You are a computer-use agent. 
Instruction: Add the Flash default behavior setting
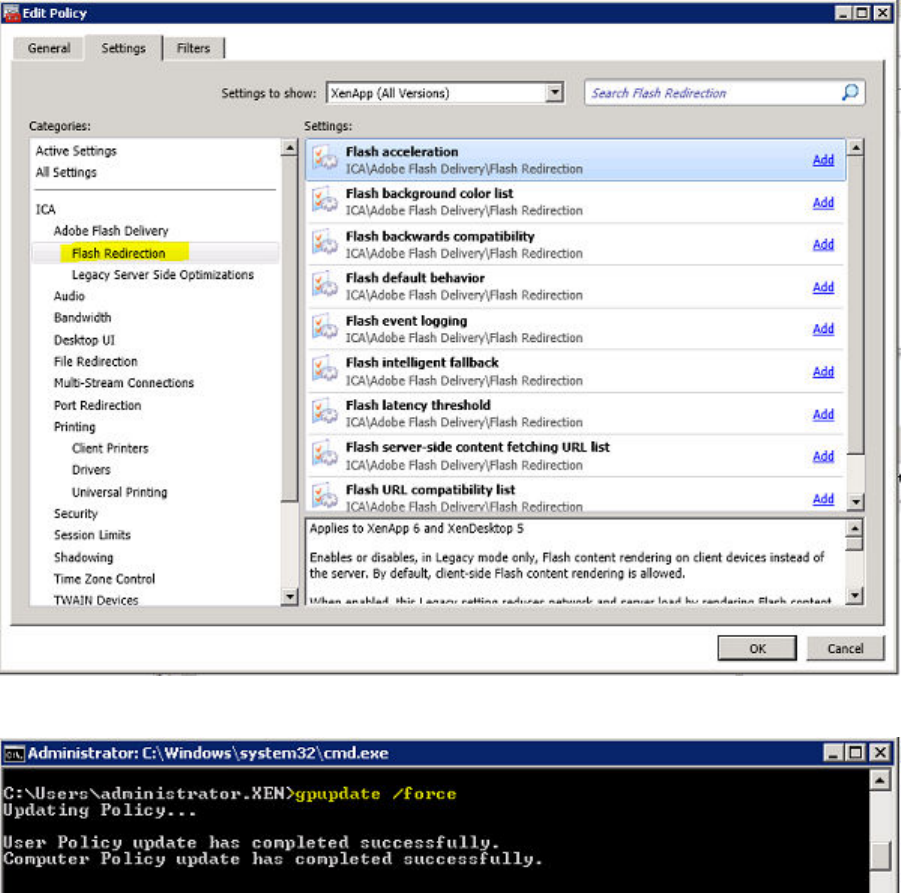tap(823, 287)
